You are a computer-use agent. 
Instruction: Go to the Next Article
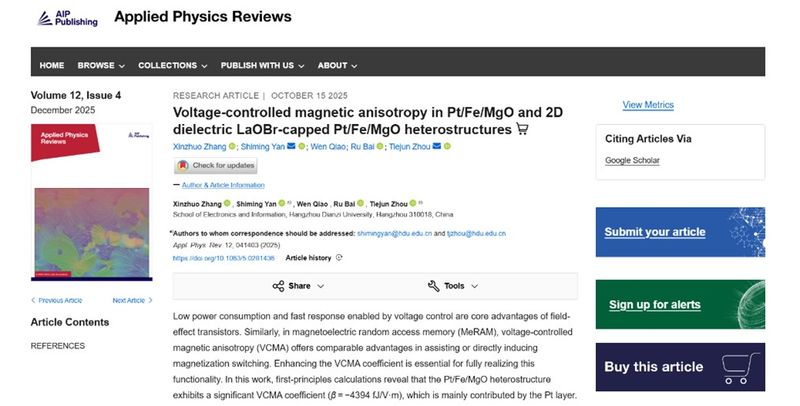[x=132, y=300]
